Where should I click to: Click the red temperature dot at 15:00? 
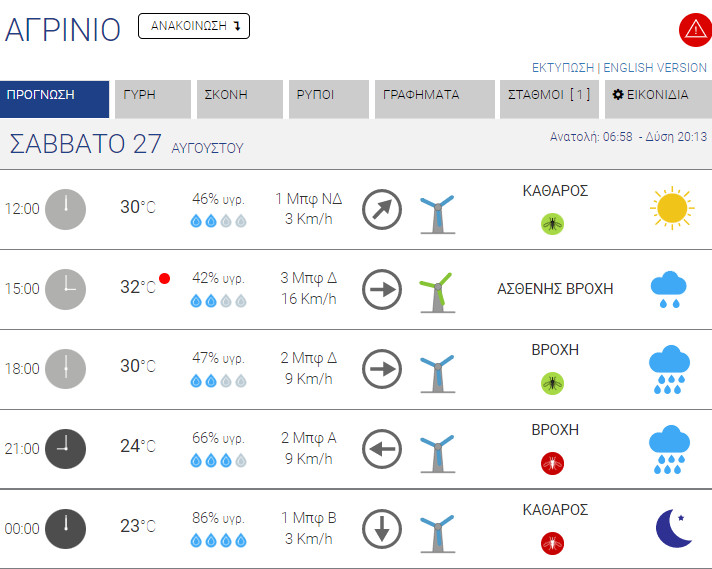pyautogui.click(x=164, y=278)
